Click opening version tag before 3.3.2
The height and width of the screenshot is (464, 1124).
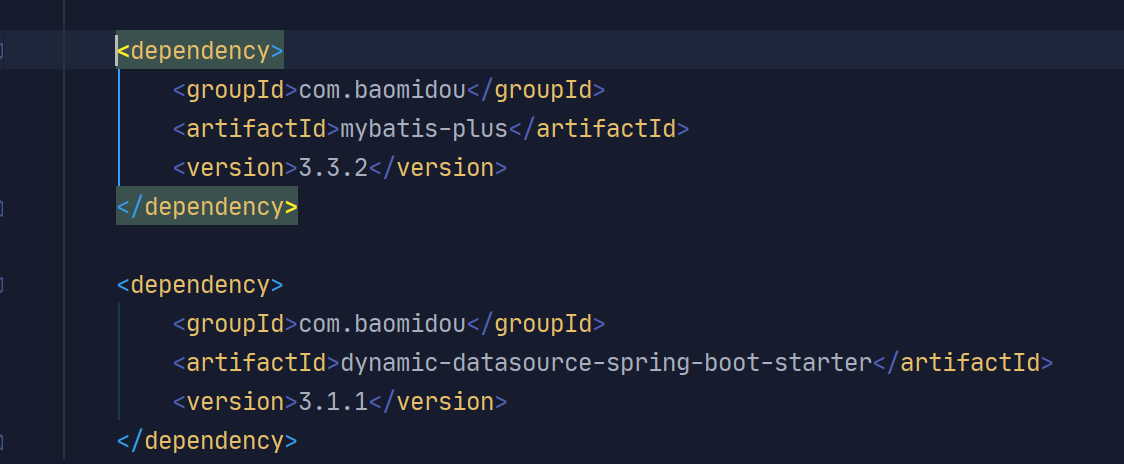click(235, 168)
